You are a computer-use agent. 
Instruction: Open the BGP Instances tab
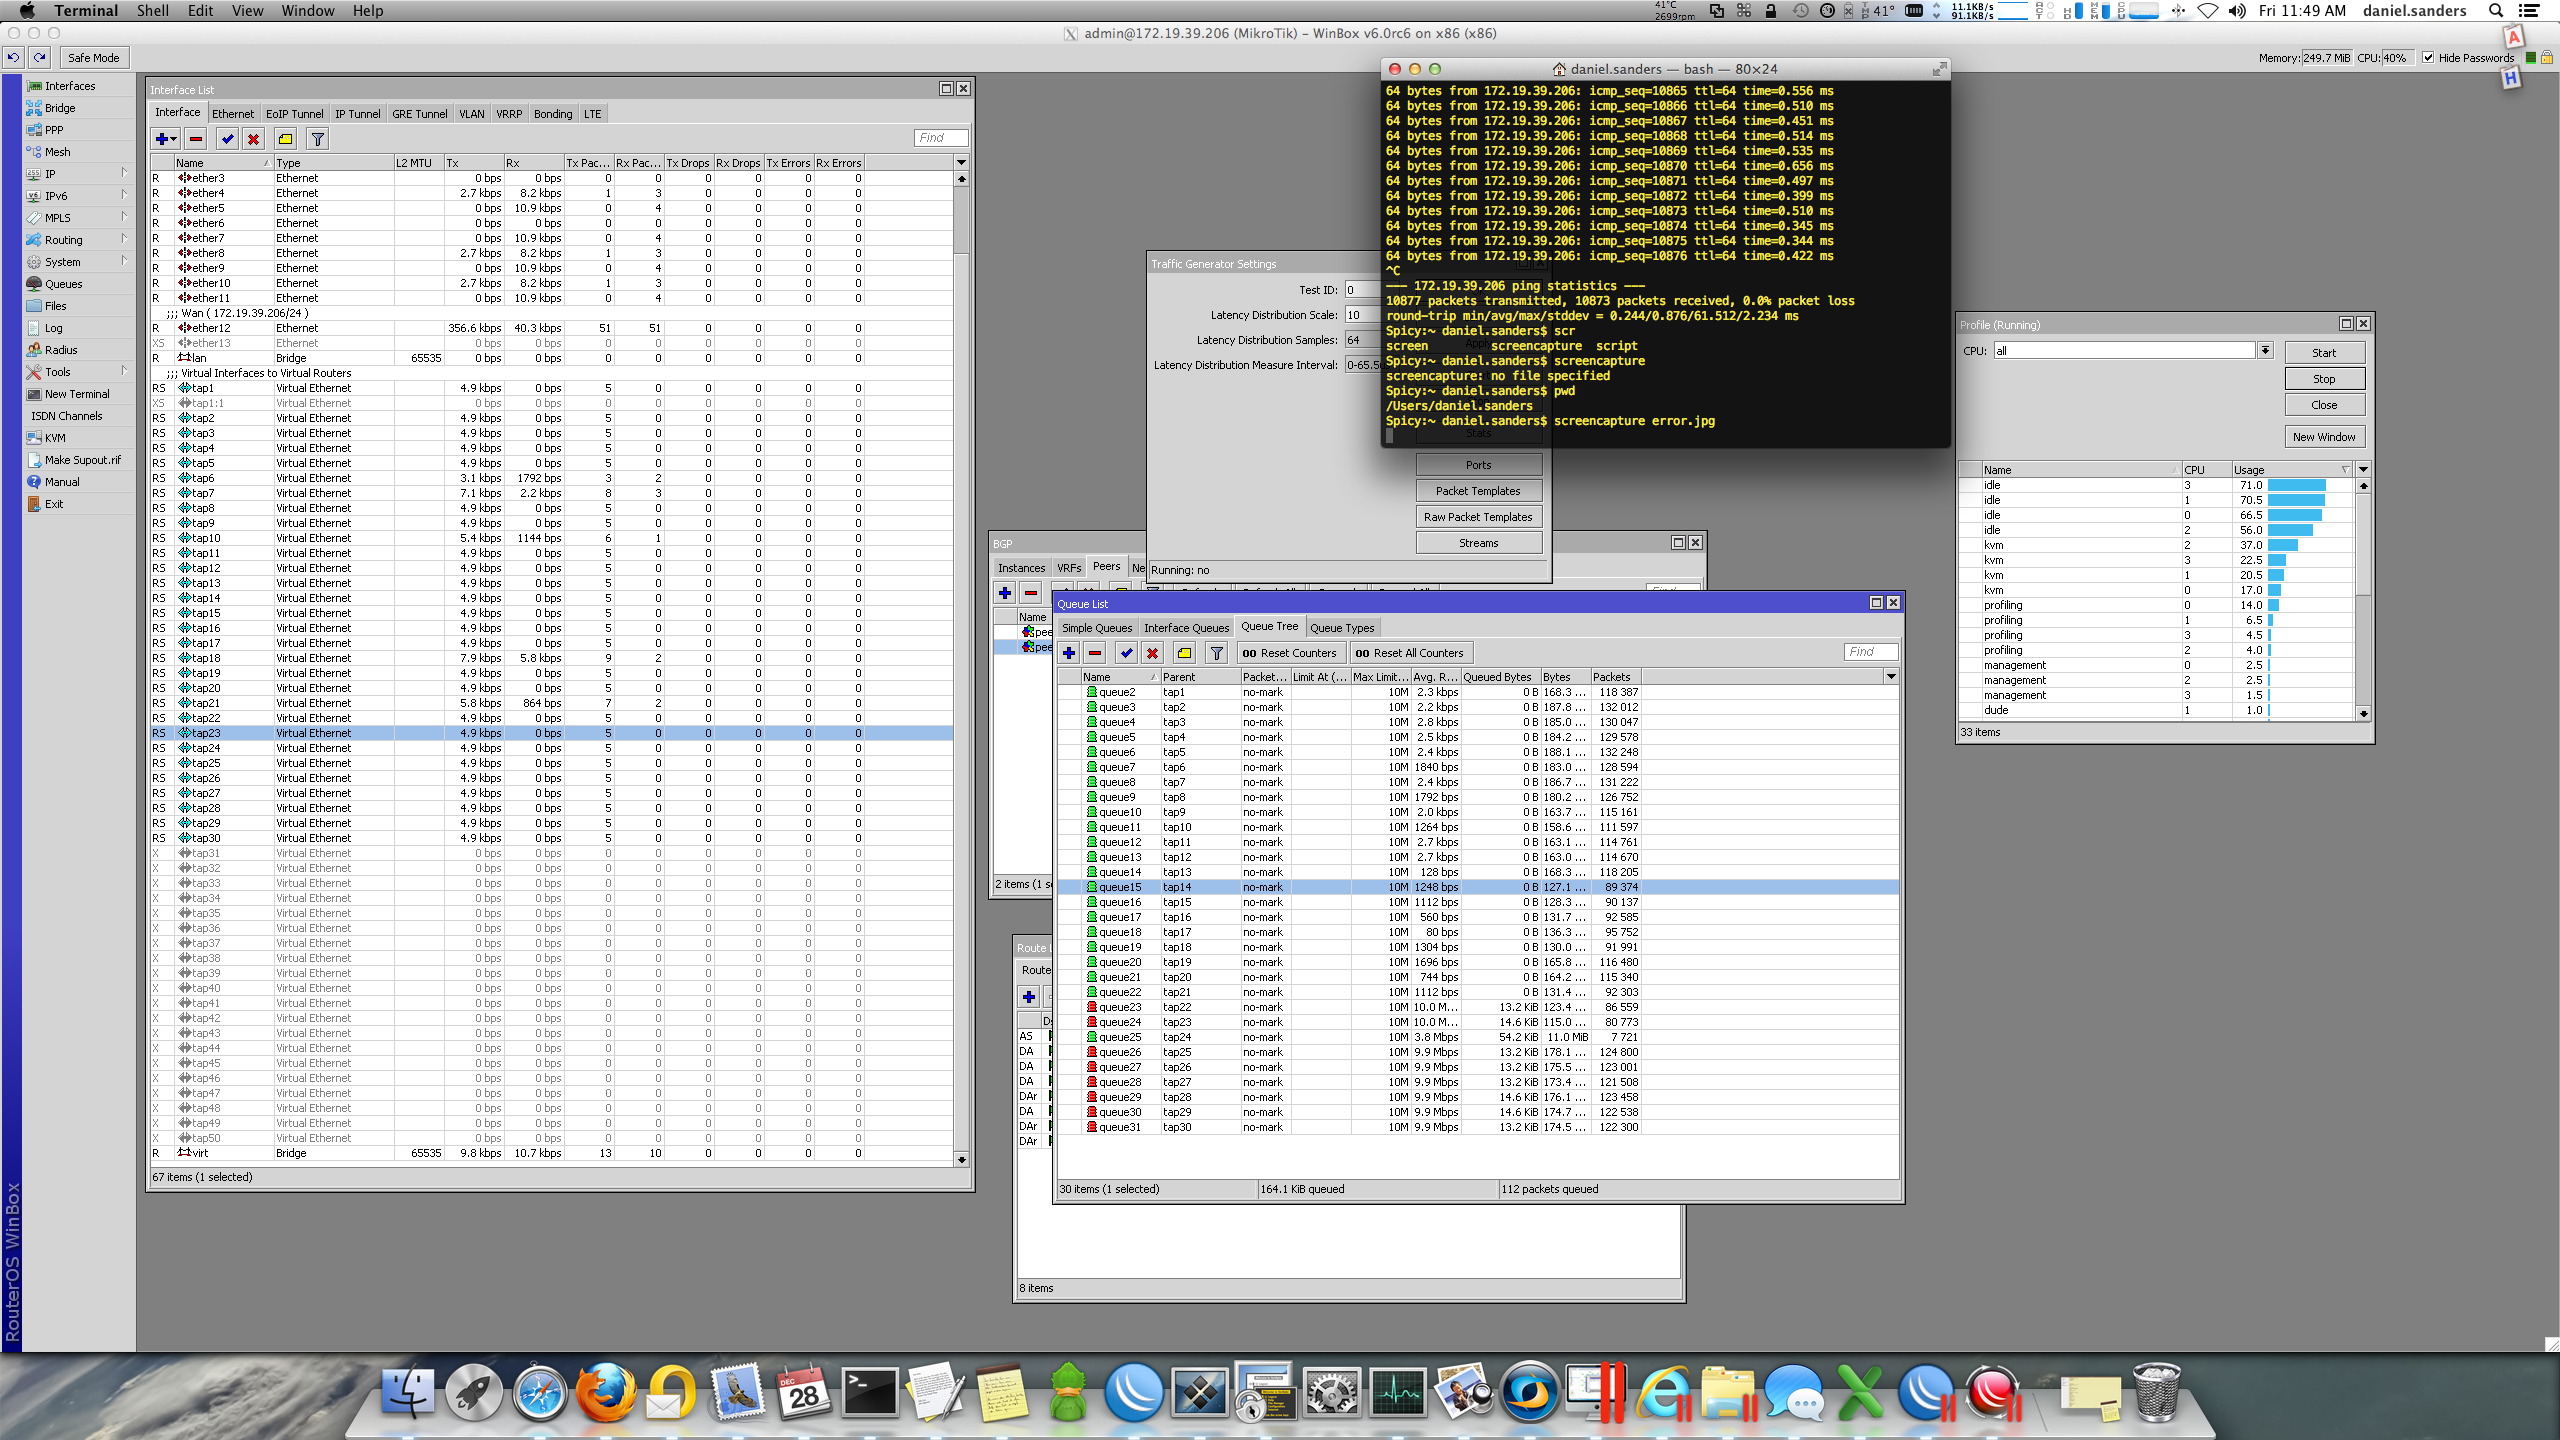1021,568
